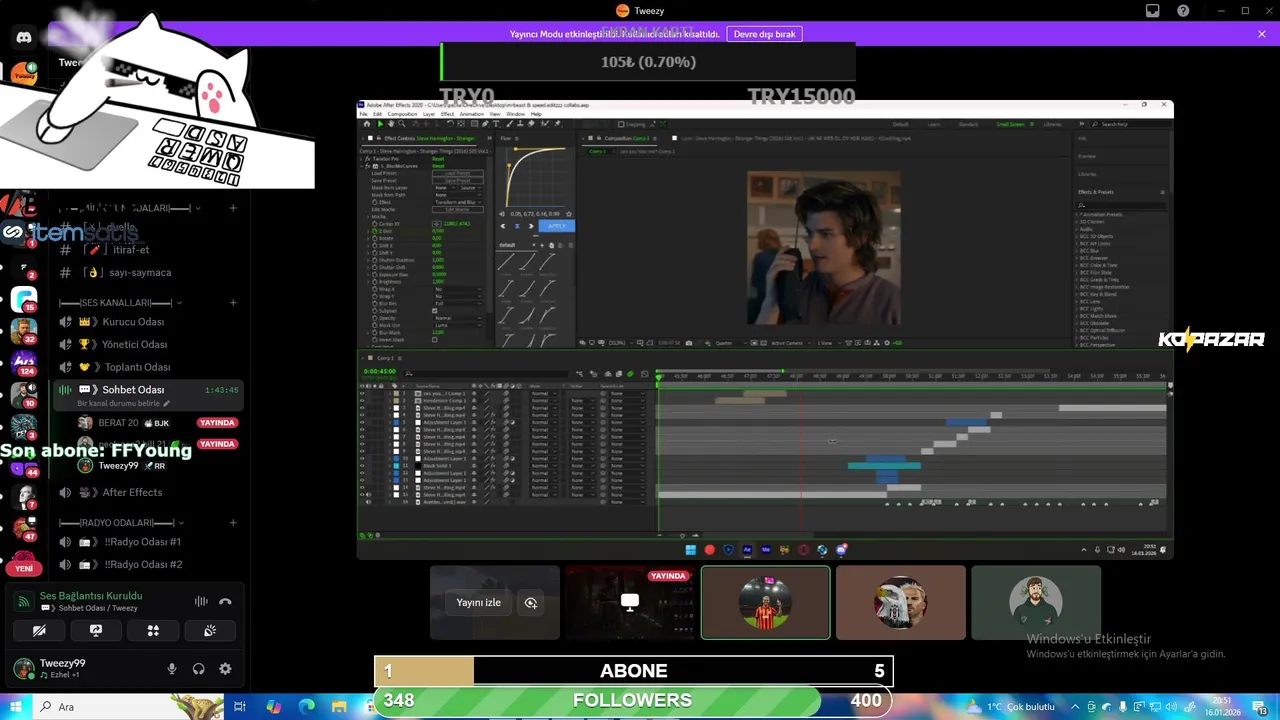Expand Mocha property group twirl

click(x=368, y=217)
